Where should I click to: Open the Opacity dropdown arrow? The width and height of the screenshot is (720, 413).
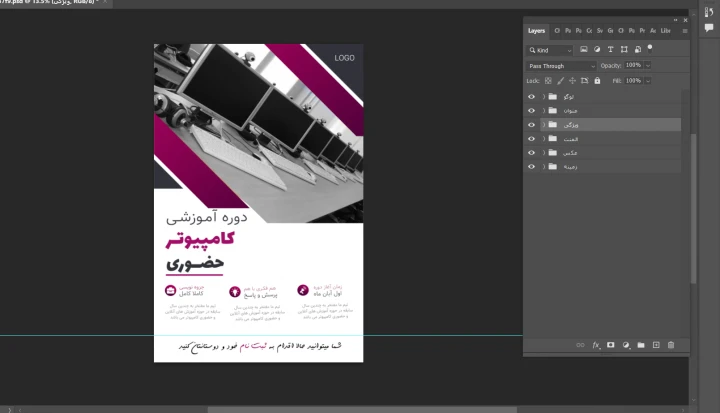point(648,65)
